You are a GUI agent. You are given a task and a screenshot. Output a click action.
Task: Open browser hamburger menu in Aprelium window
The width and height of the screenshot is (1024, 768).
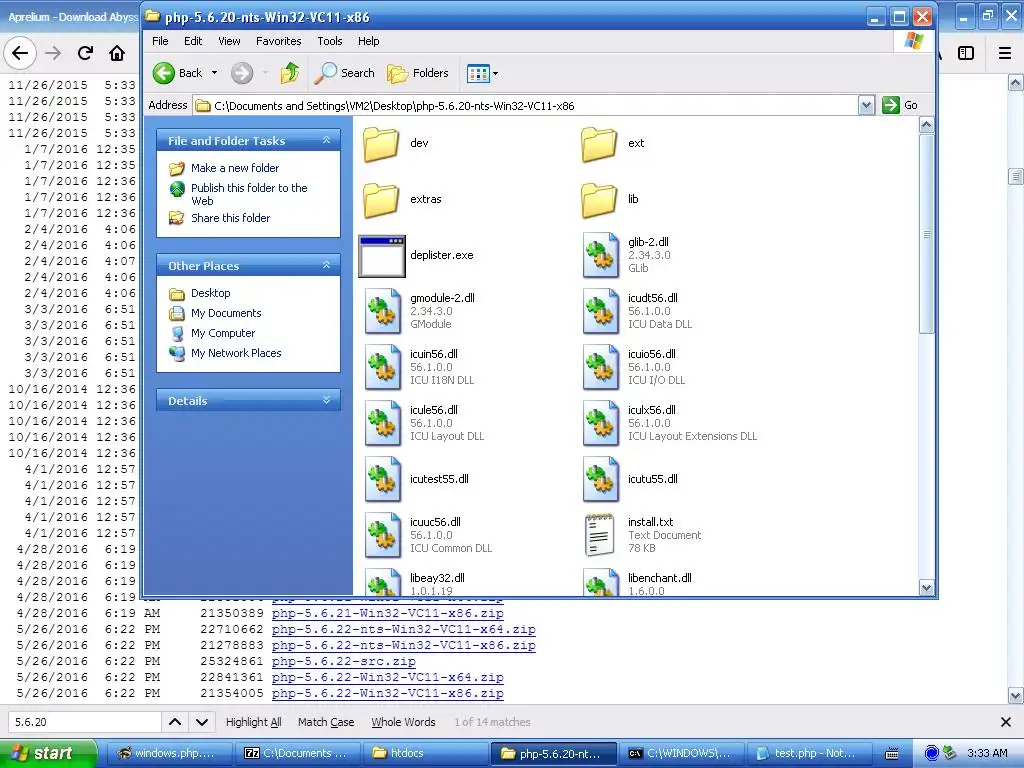[x=1005, y=53]
